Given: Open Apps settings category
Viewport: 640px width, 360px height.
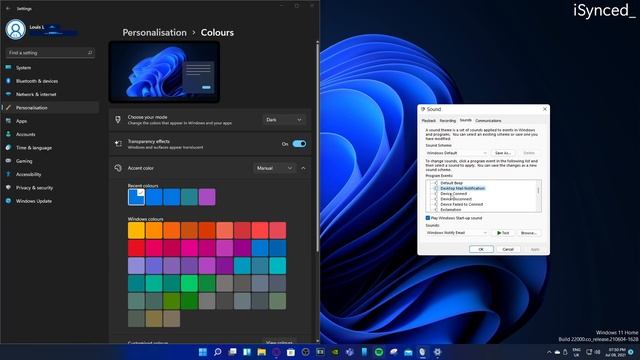Looking at the screenshot, I should coord(50,121).
